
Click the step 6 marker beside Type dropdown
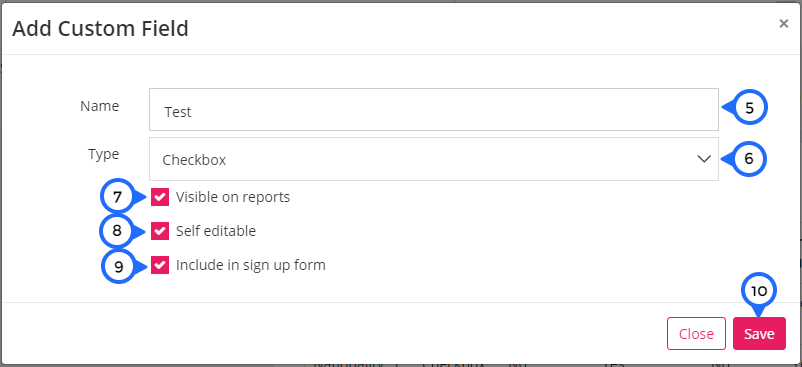749,159
